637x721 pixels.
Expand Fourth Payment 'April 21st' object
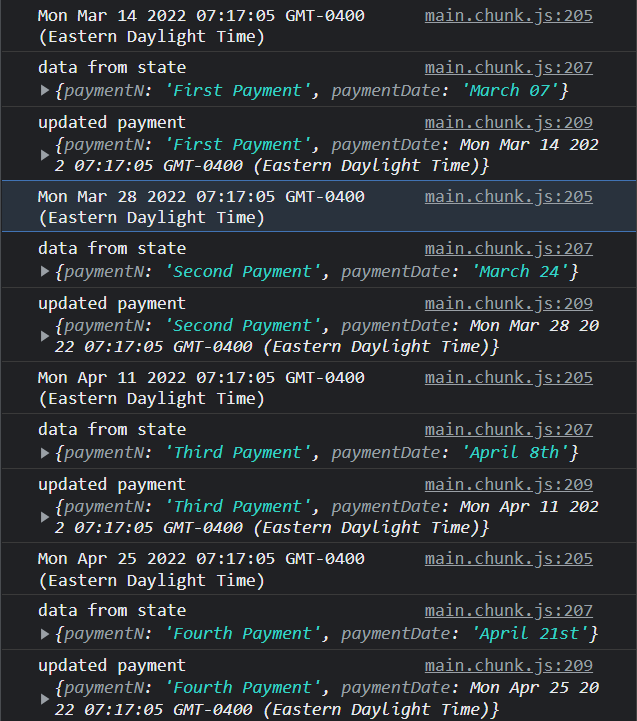(x=45, y=634)
